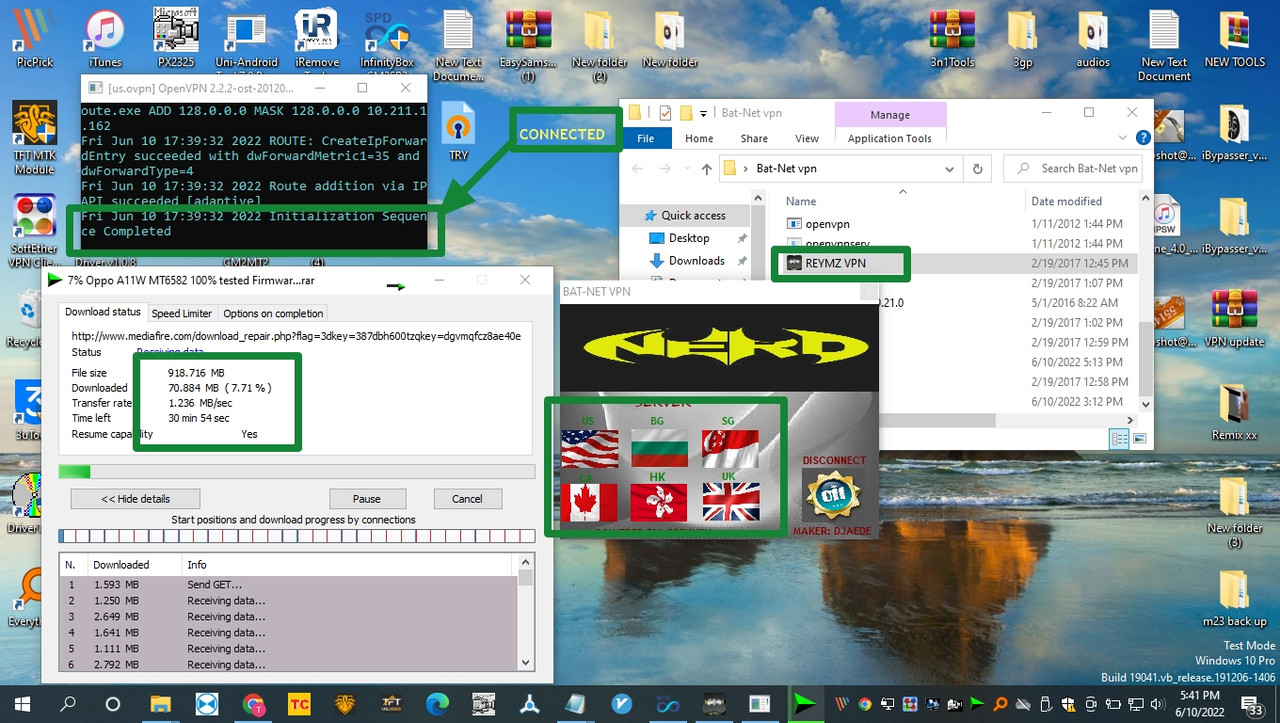Open the Share ribbon tab
Screen dimensions: 1280x723
coord(754,139)
